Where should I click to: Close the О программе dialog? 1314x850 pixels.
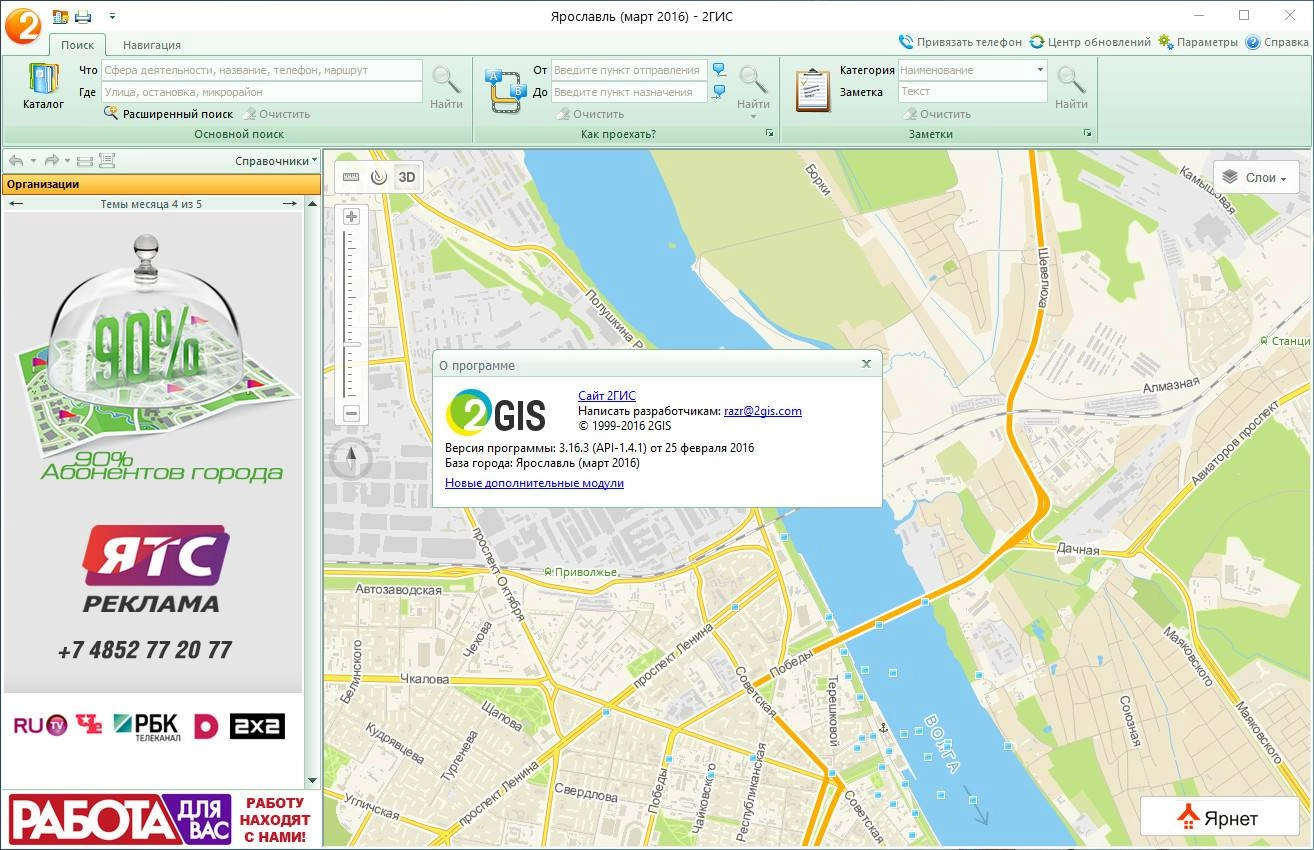tap(866, 364)
